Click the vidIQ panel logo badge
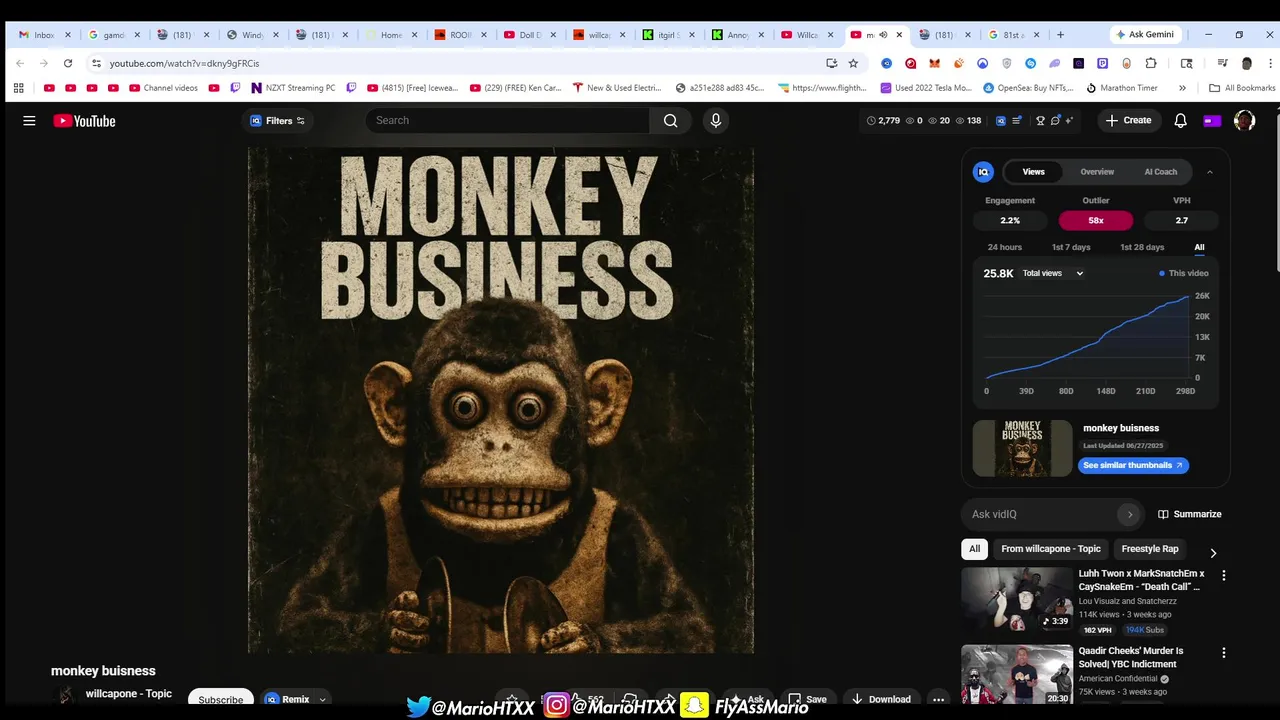 click(x=983, y=172)
